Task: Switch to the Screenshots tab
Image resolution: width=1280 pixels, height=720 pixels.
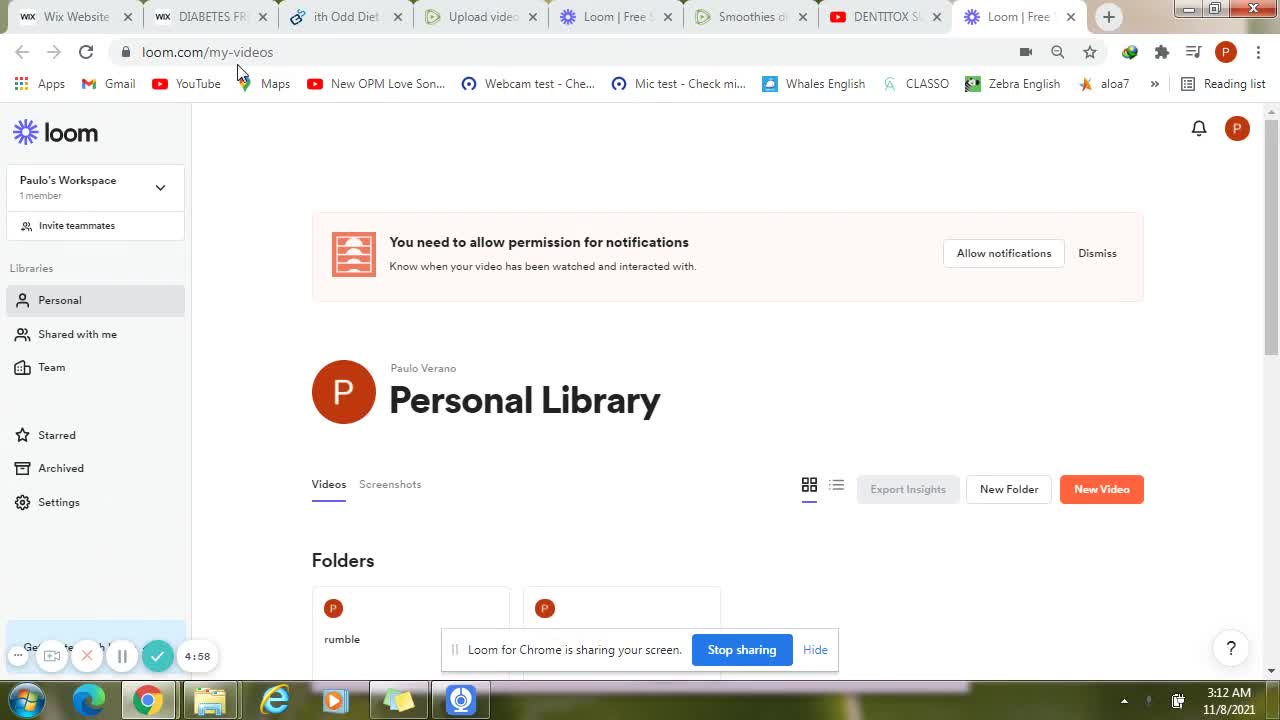Action: coord(390,484)
